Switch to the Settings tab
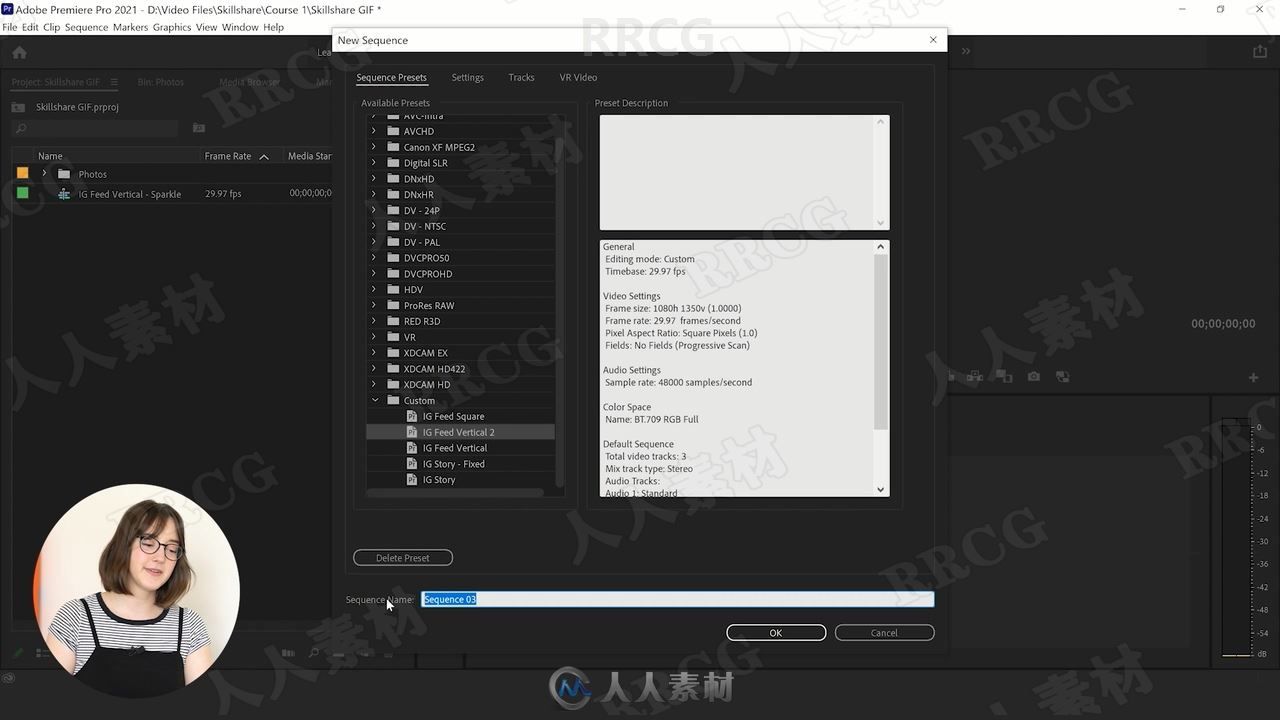This screenshot has height=720, width=1280. coord(467,77)
